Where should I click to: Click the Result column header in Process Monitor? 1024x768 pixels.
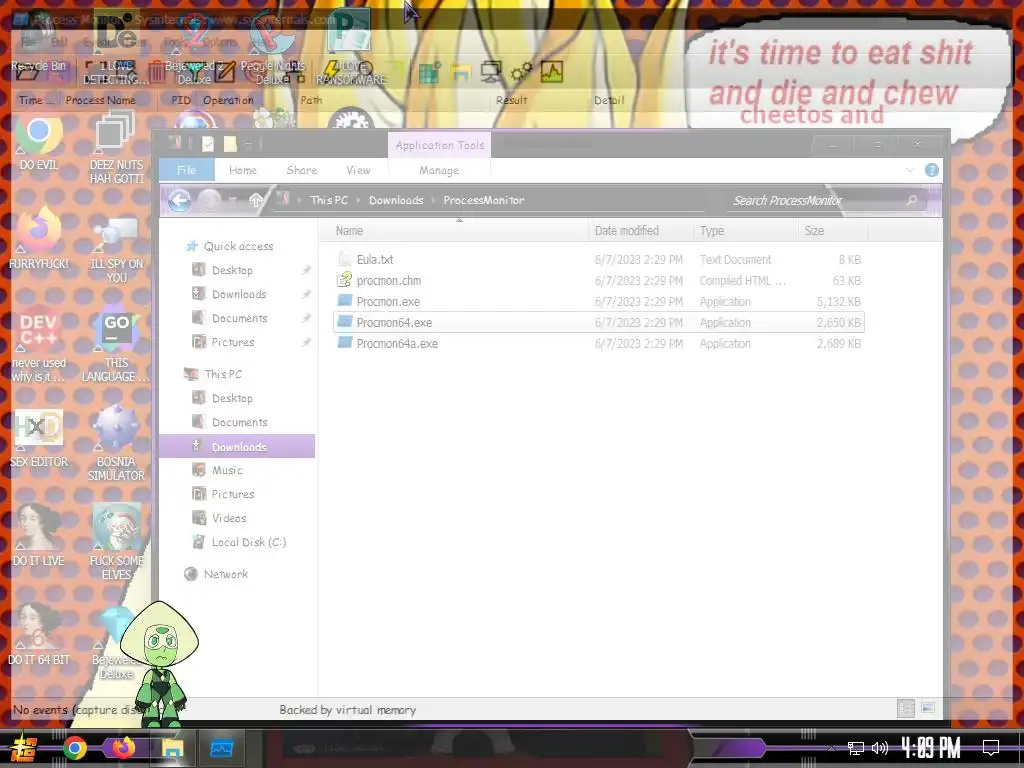click(511, 100)
